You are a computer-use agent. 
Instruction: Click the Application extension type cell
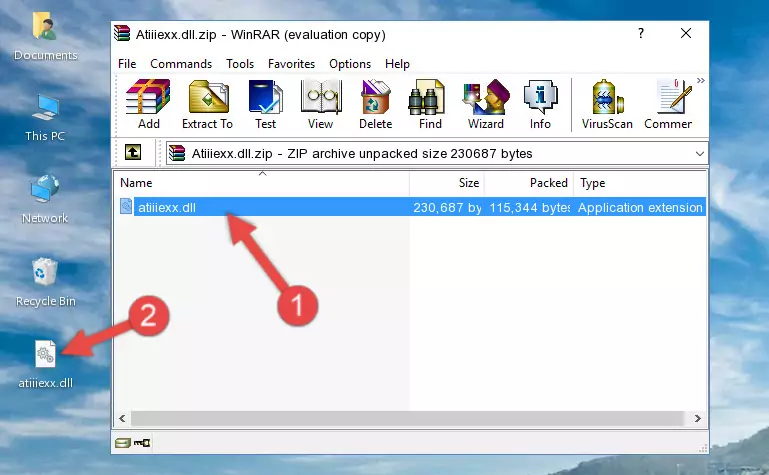pos(640,207)
